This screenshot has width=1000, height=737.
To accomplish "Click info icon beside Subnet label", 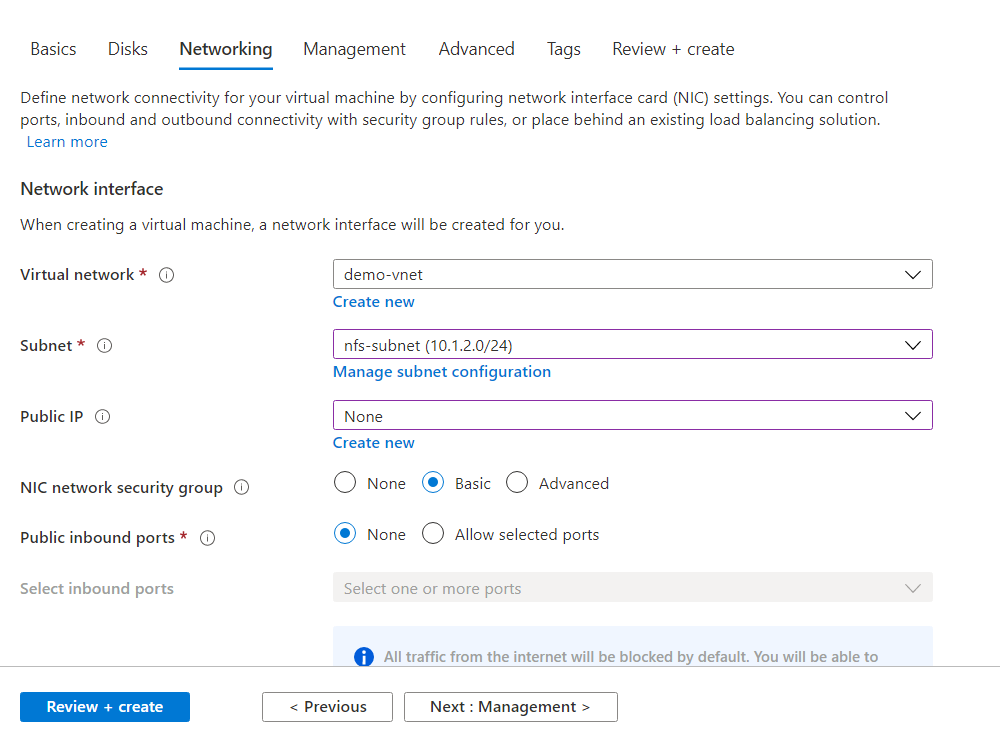I will [x=105, y=346].
